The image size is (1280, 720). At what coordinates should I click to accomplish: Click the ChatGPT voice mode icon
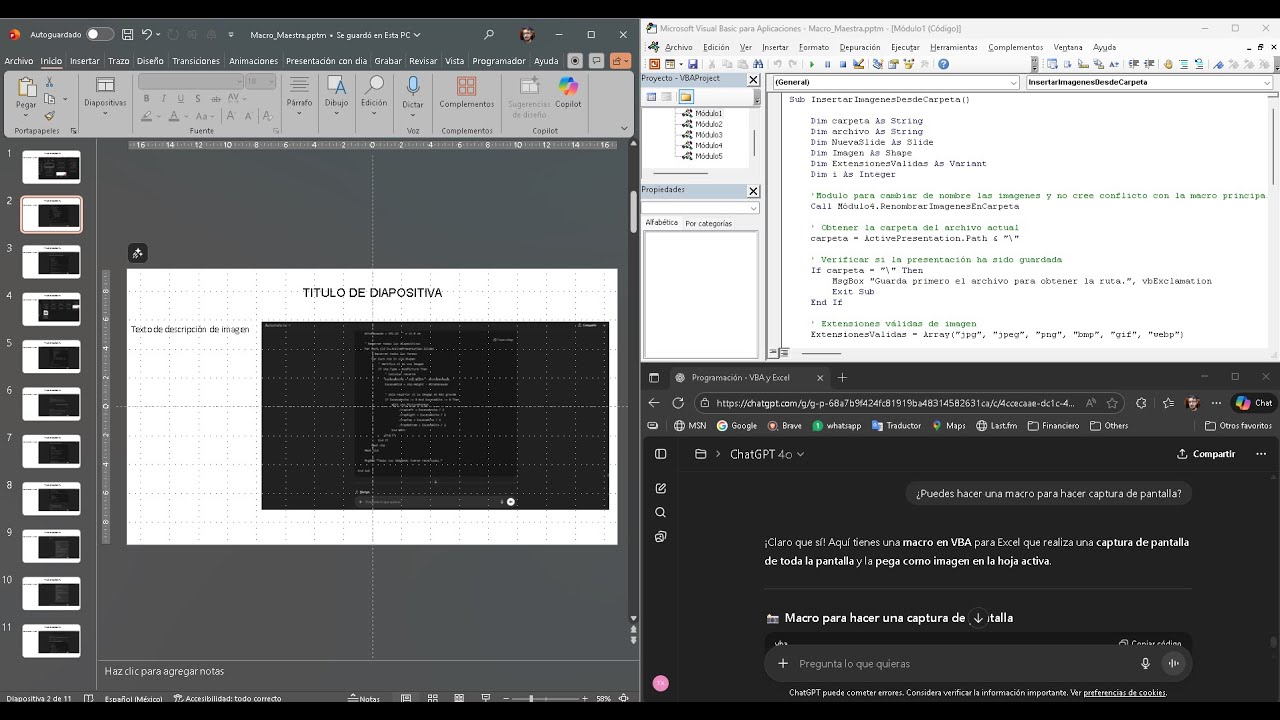tap(1174, 663)
